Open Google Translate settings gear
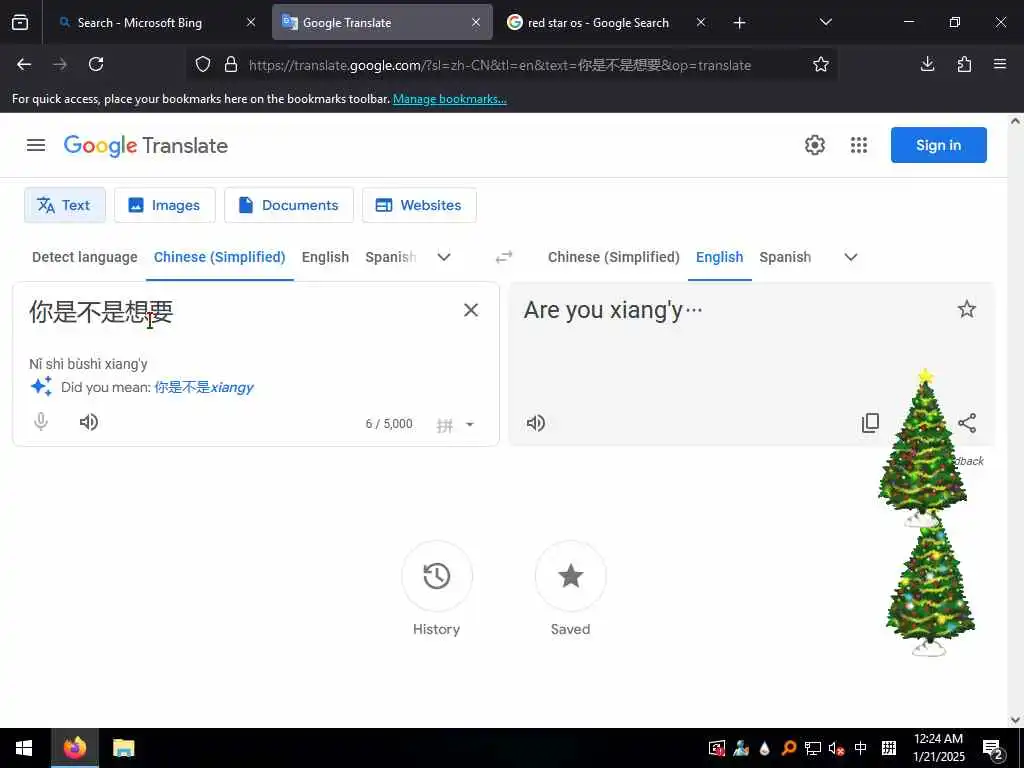This screenshot has height=768, width=1024. click(x=814, y=145)
